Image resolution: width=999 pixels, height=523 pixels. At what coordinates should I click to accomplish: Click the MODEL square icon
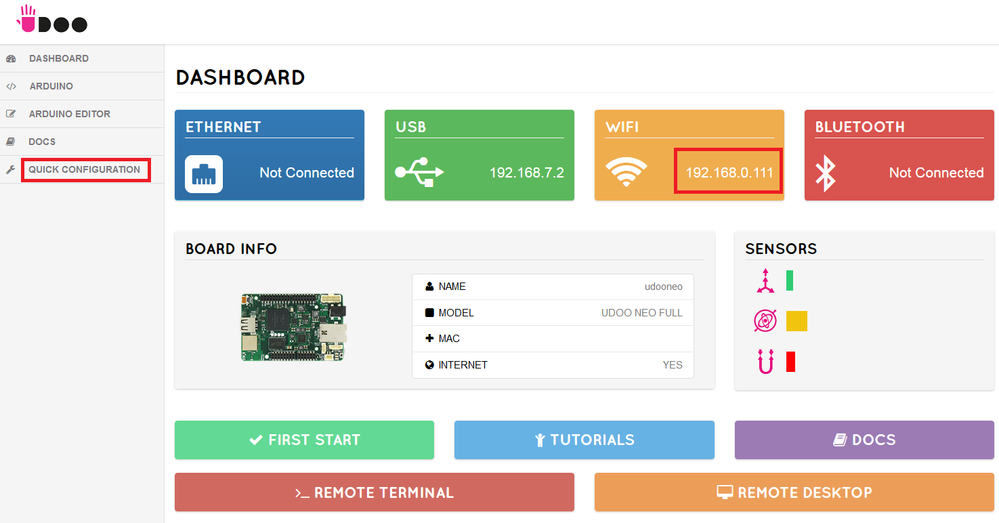click(429, 313)
